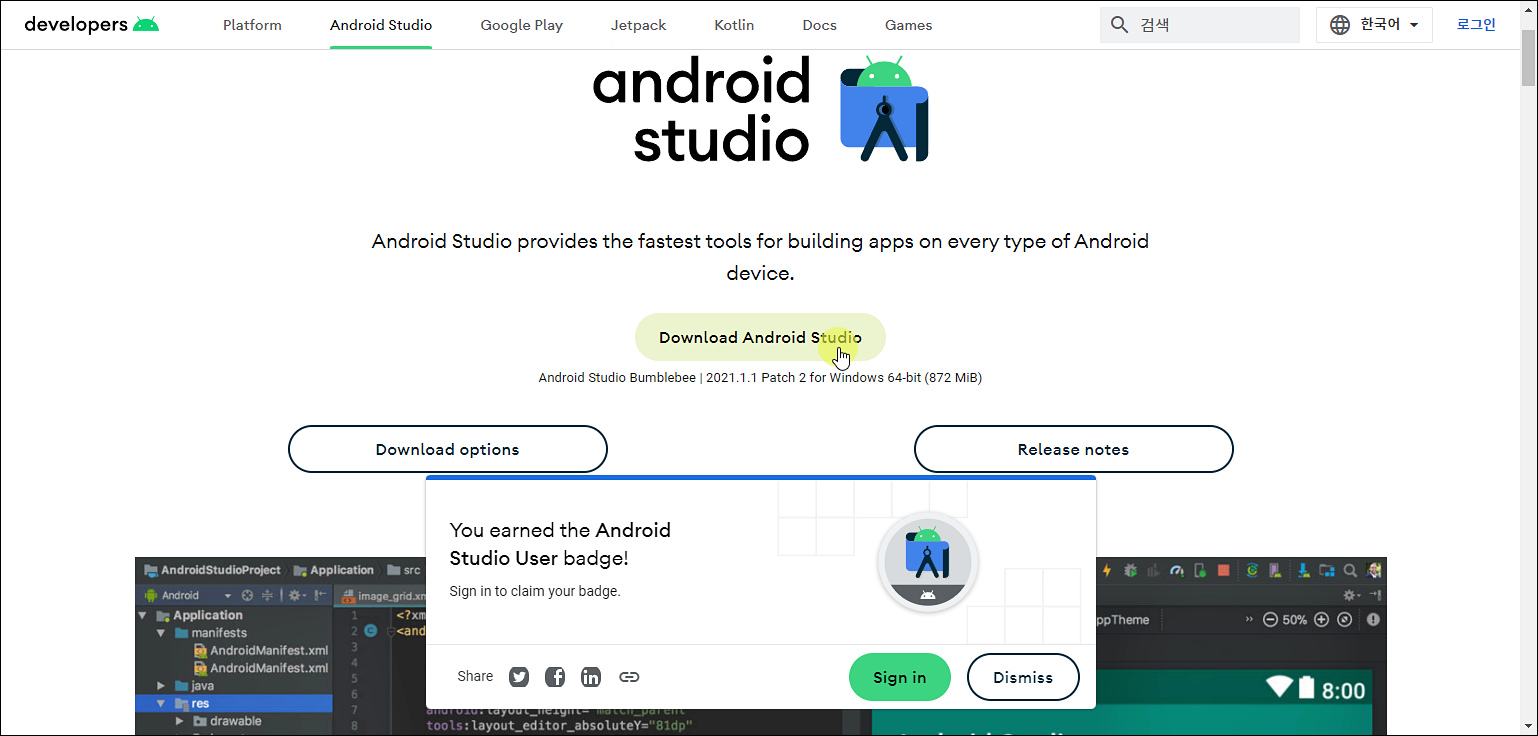Image resolution: width=1538 pixels, height=736 pixels.
Task: Click the SDK Manager download icon in IDE screenshot
Action: click(1304, 570)
